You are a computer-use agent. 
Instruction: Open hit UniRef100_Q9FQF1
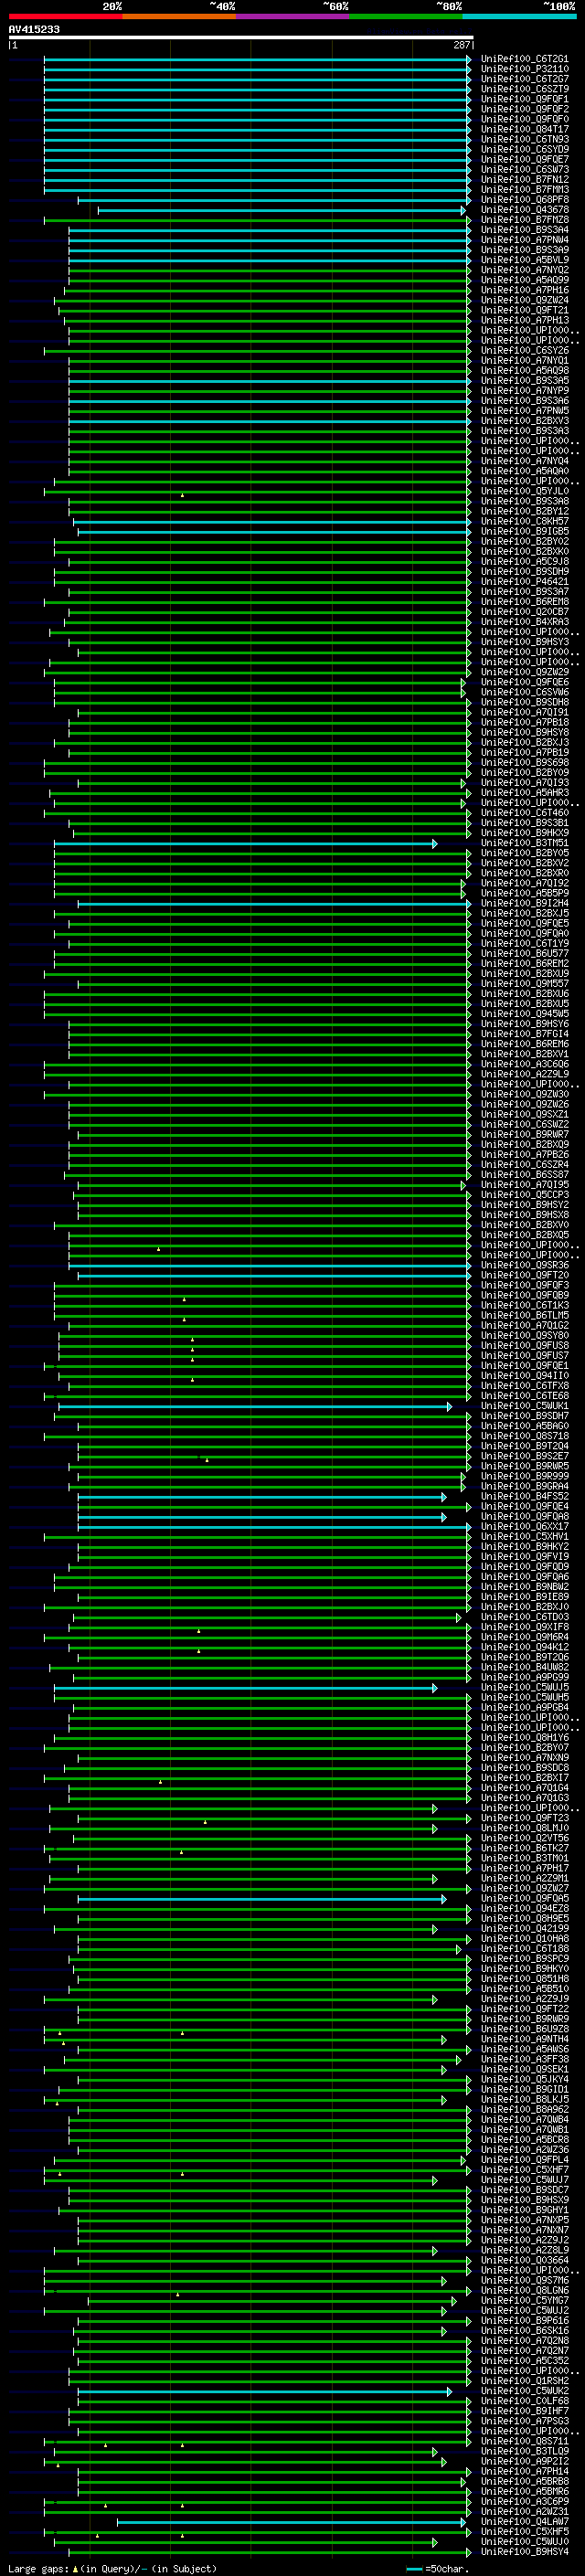(x=525, y=99)
